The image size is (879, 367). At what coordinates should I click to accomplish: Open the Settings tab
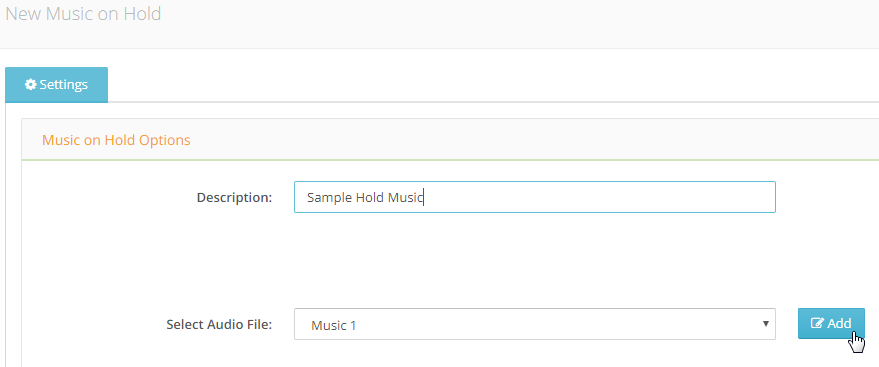(x=57, y=85)
